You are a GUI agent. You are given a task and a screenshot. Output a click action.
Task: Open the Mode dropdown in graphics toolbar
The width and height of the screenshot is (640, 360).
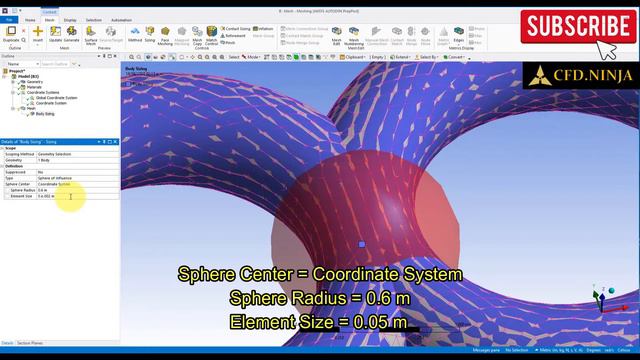click(251, 57)
